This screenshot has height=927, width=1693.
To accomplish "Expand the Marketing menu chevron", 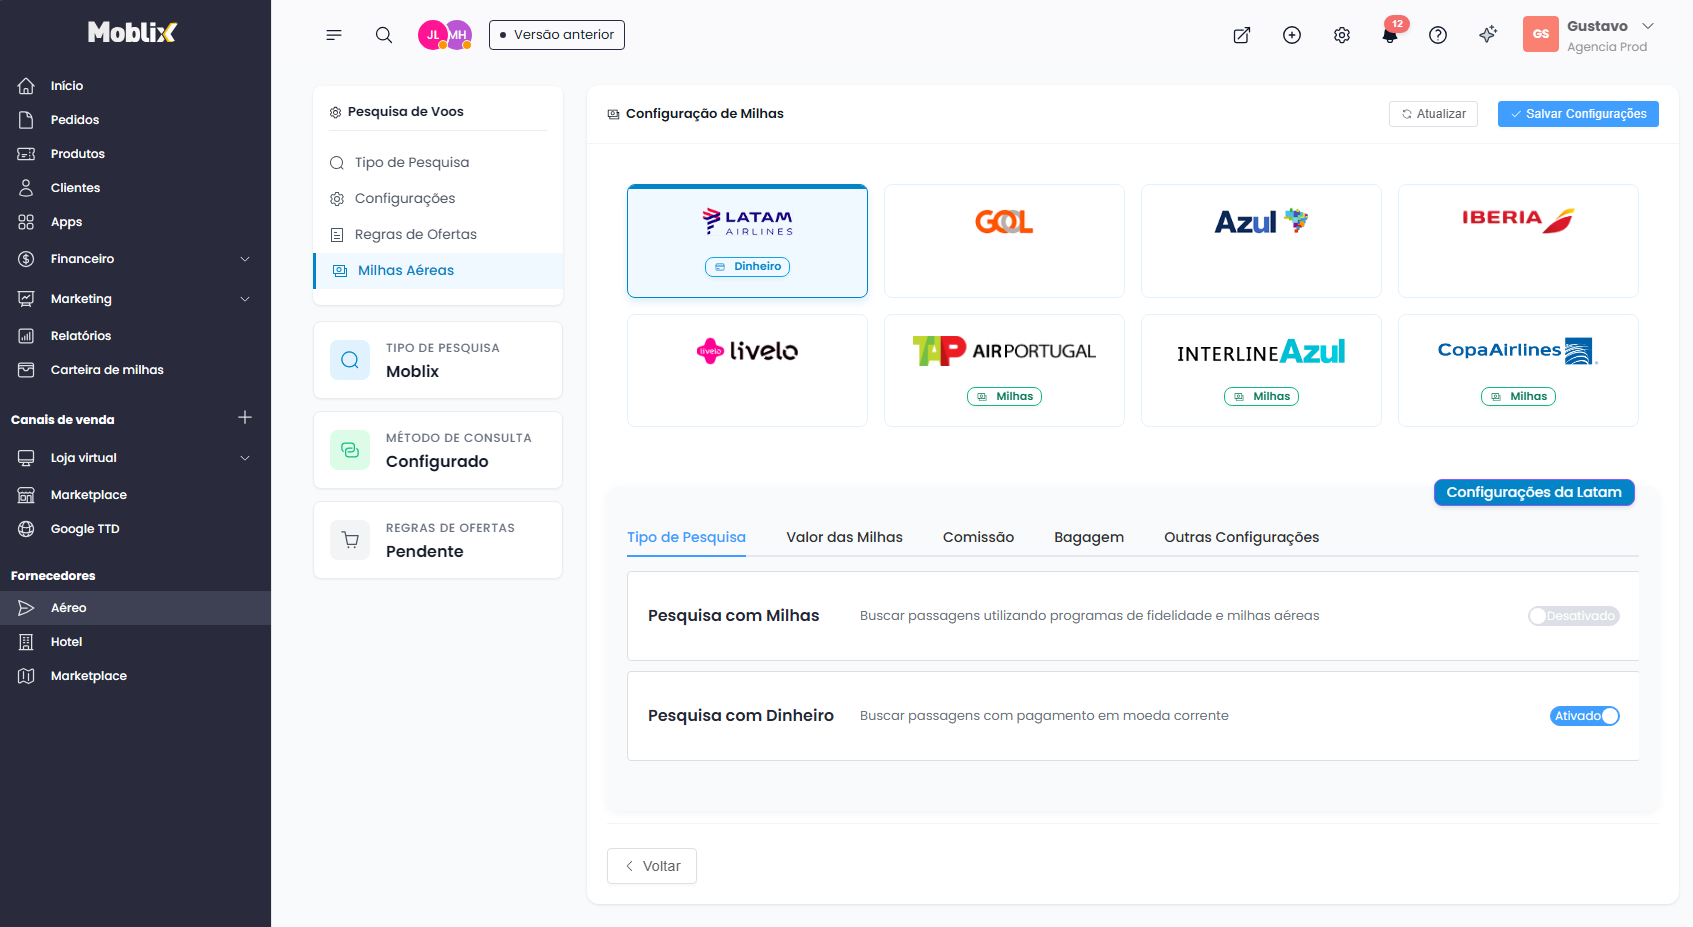I will tap(245, 299).
